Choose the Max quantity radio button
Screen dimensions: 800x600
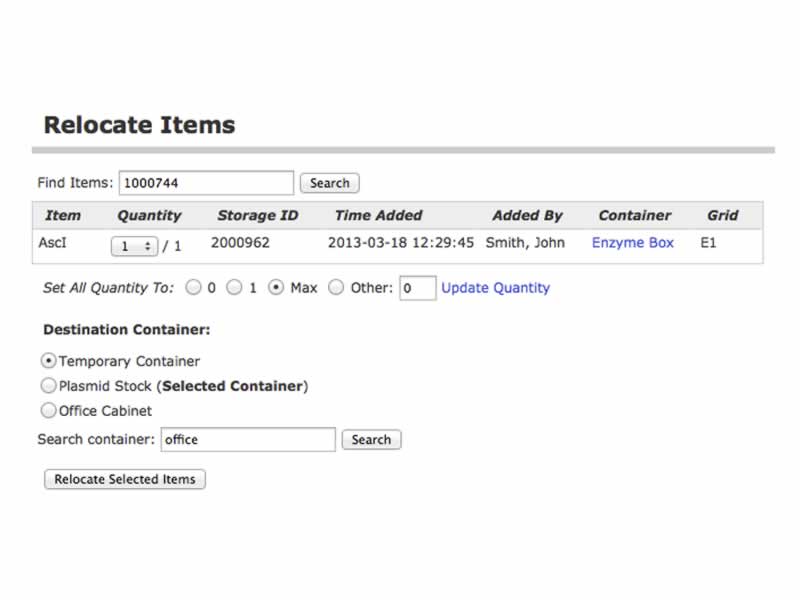(x=276, y=288)
